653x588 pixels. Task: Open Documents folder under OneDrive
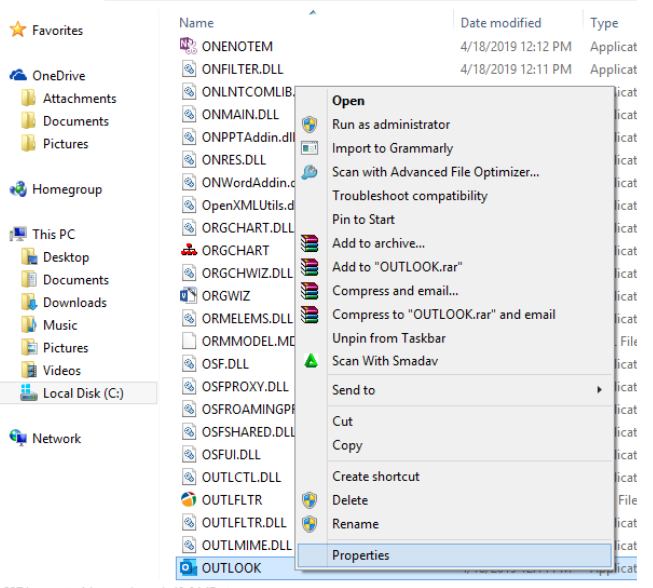click(76, 121)
